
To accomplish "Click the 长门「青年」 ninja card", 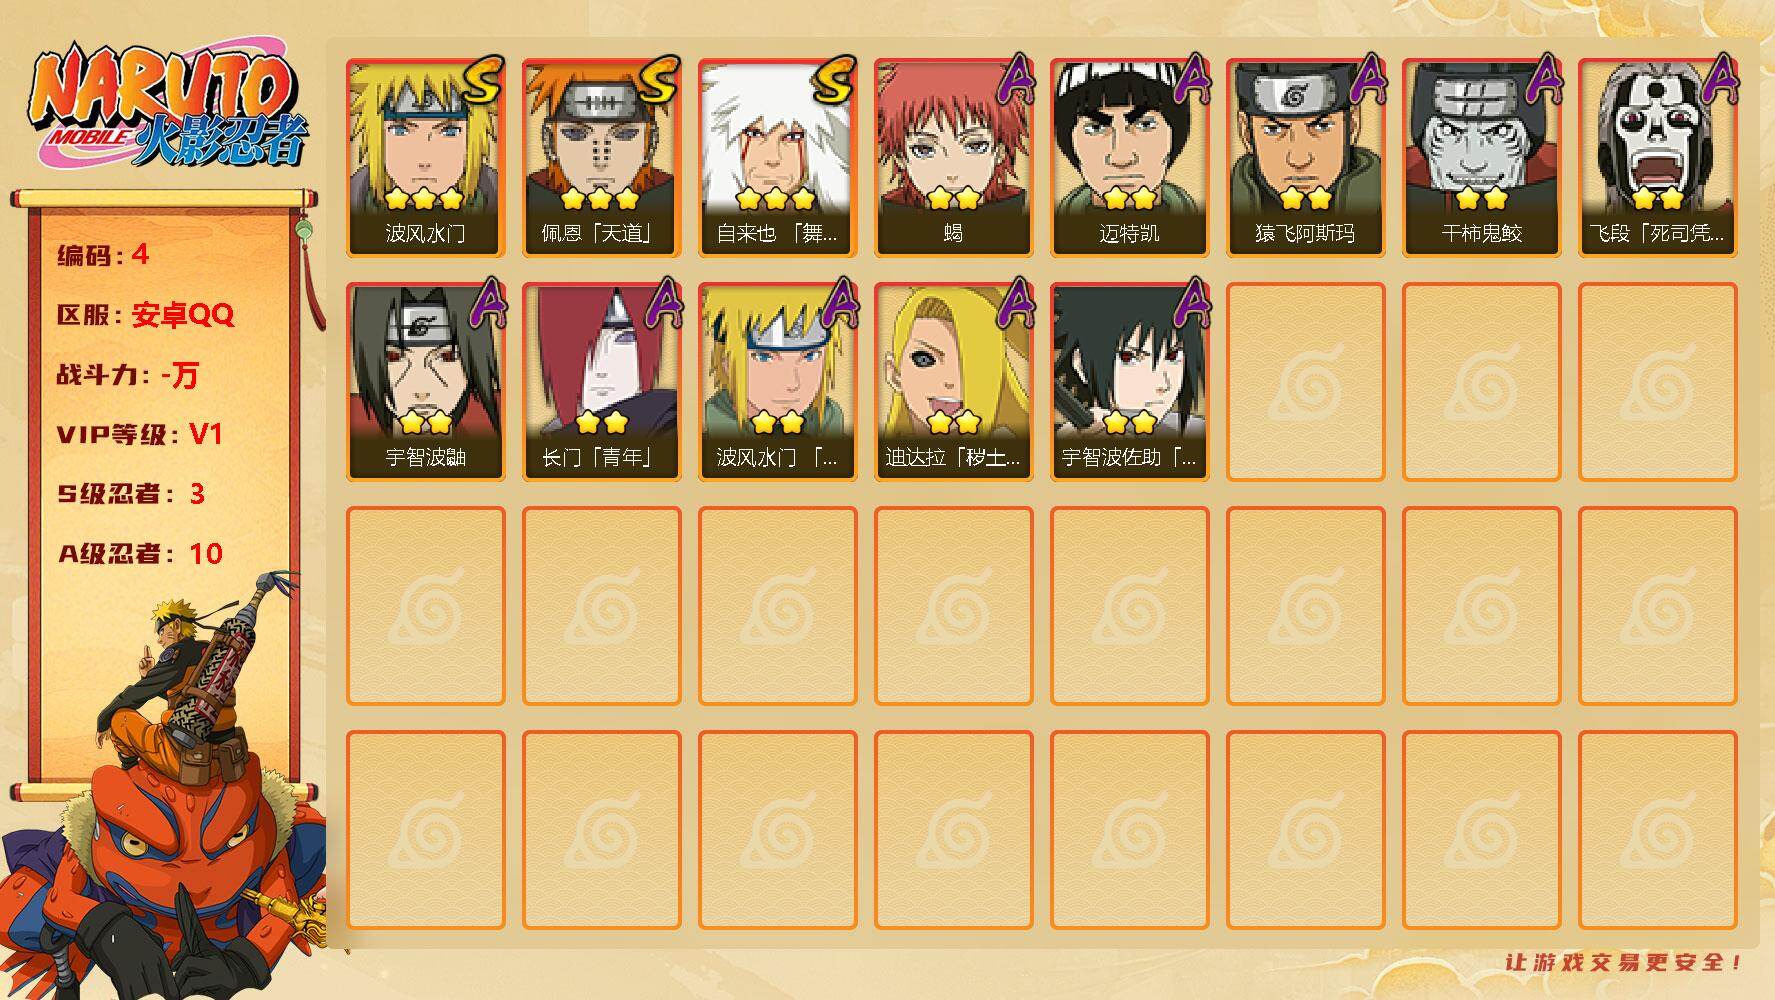I will pyautogui.click(x=602, y=382).
